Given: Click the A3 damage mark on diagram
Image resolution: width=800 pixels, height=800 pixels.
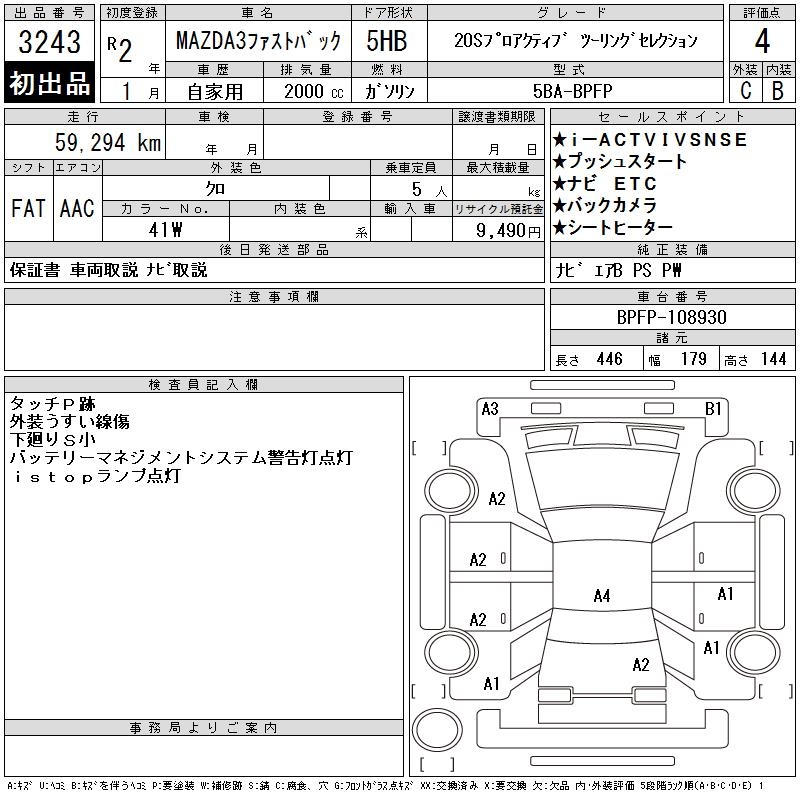Looking at the screenshot, I should pyautogui.click(x=490, y=409).
